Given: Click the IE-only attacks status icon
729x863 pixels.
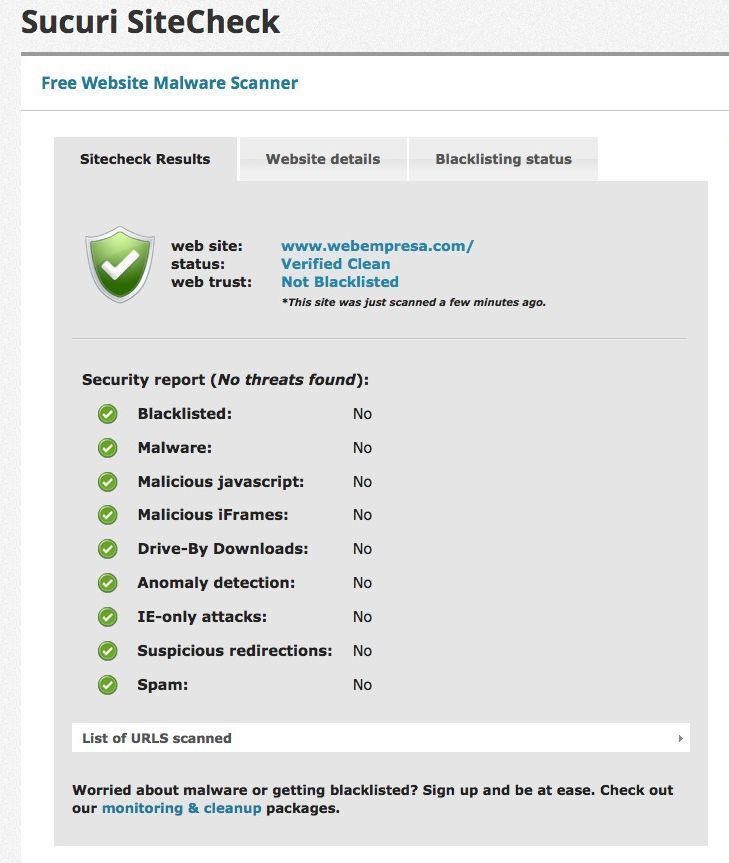Looking at the screenshot, I should click(x=107, y=617).
